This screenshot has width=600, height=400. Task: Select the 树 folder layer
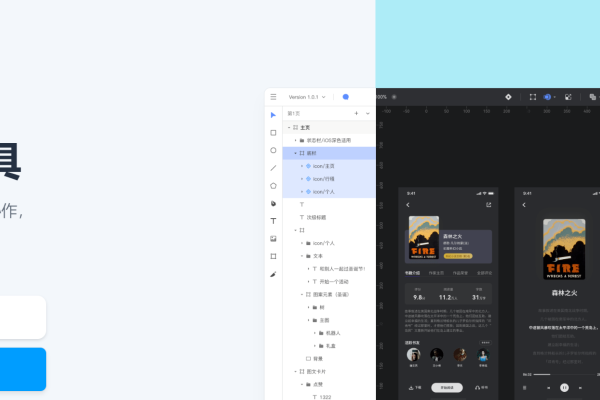(329, 307)
